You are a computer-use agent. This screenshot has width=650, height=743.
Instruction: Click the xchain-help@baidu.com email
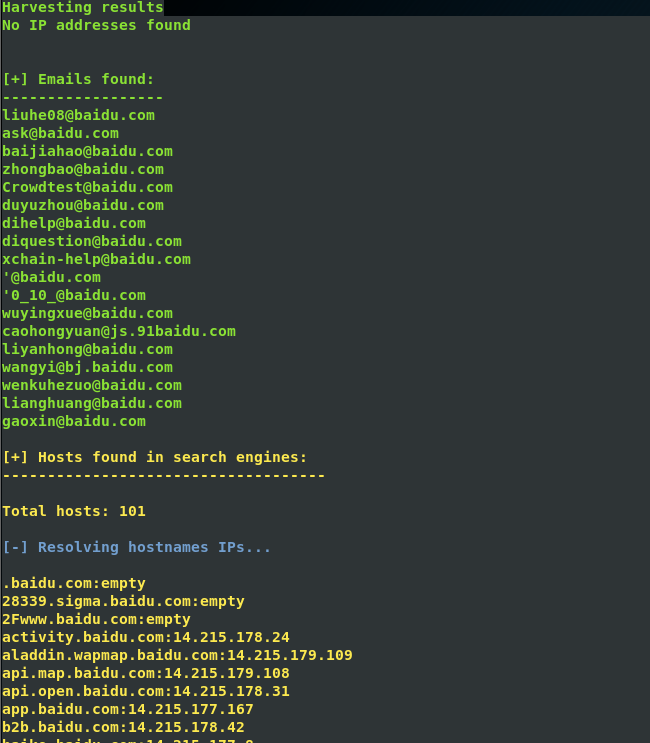click(x=96, y=259)
